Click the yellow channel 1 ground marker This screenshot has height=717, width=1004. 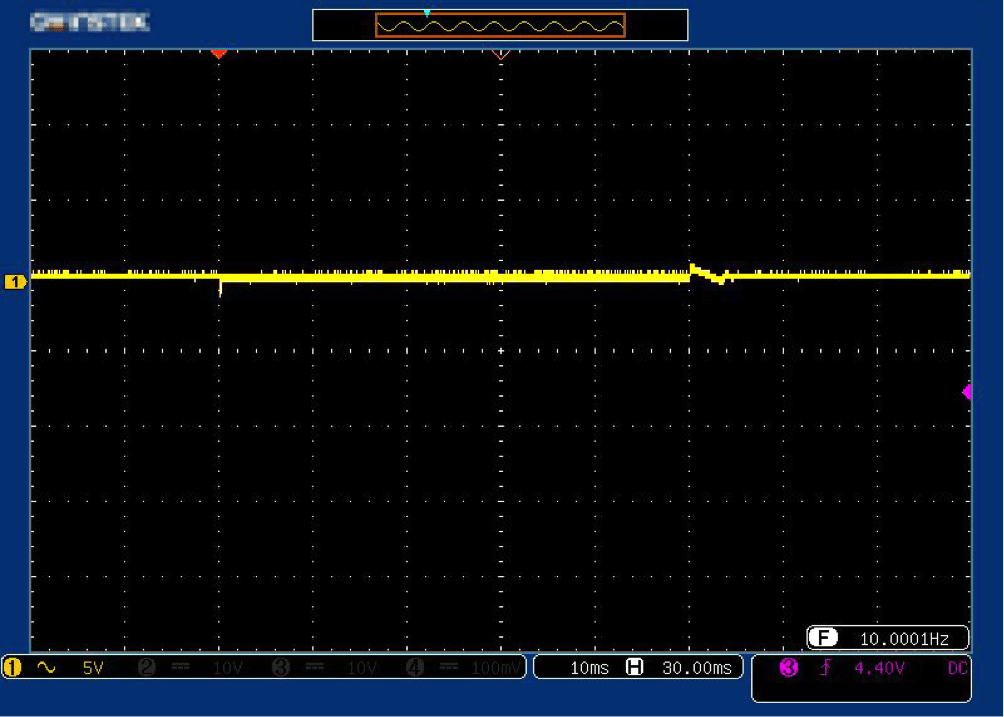(x=15, y=282)
